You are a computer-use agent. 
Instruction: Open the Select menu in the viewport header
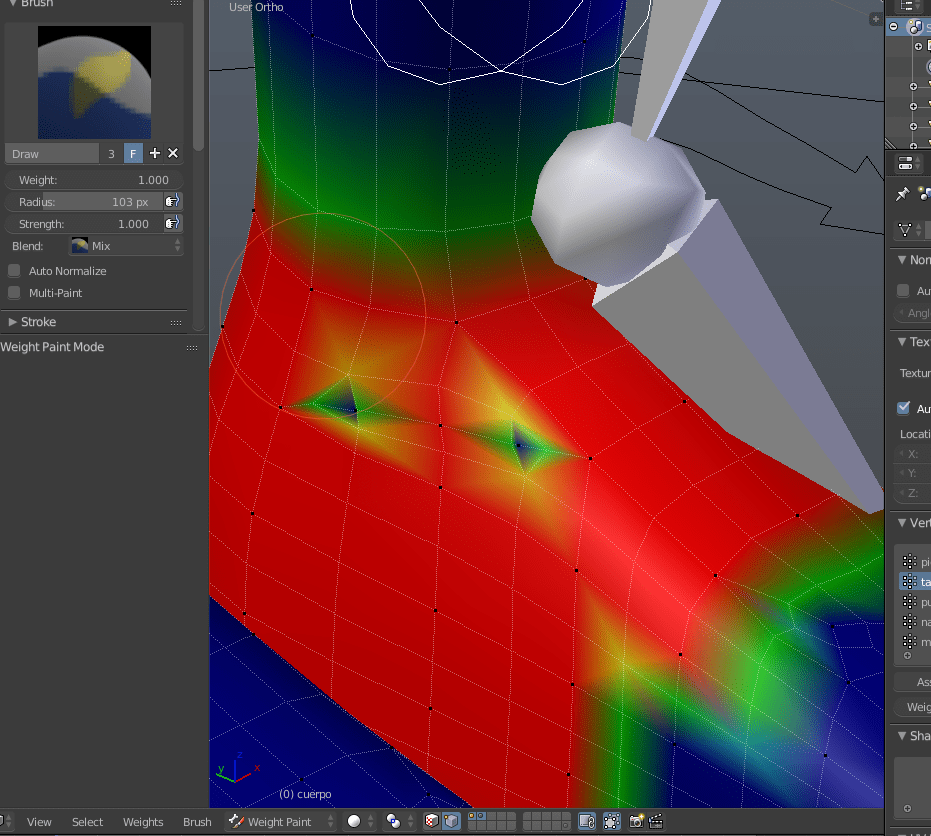[x=87, y=821]
